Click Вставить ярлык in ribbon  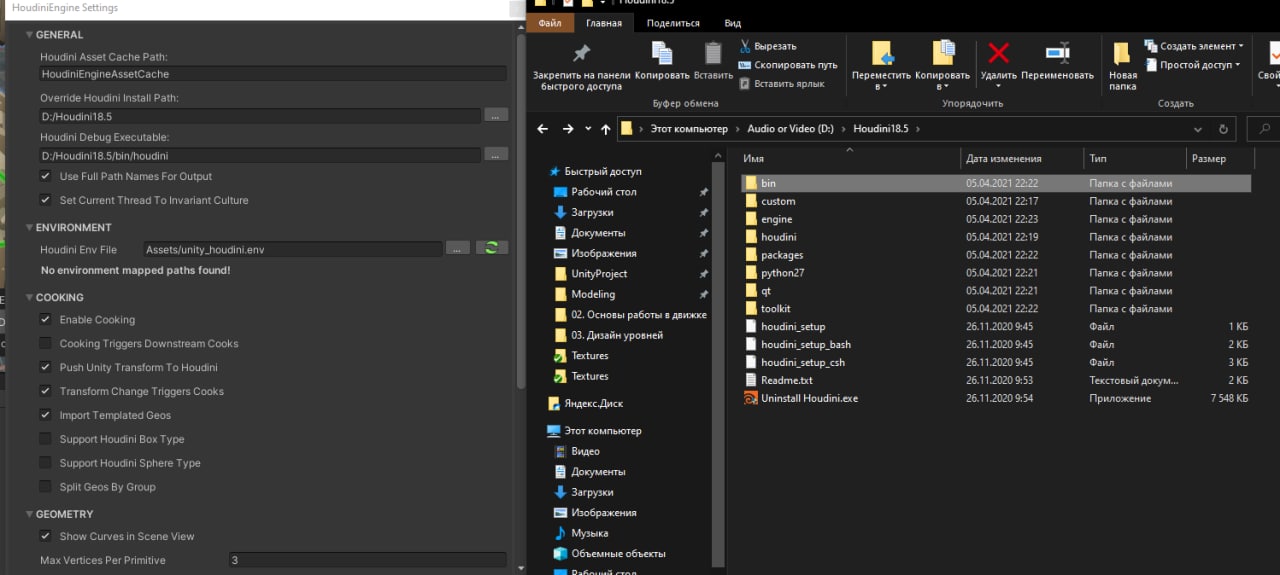click(781, 84)
